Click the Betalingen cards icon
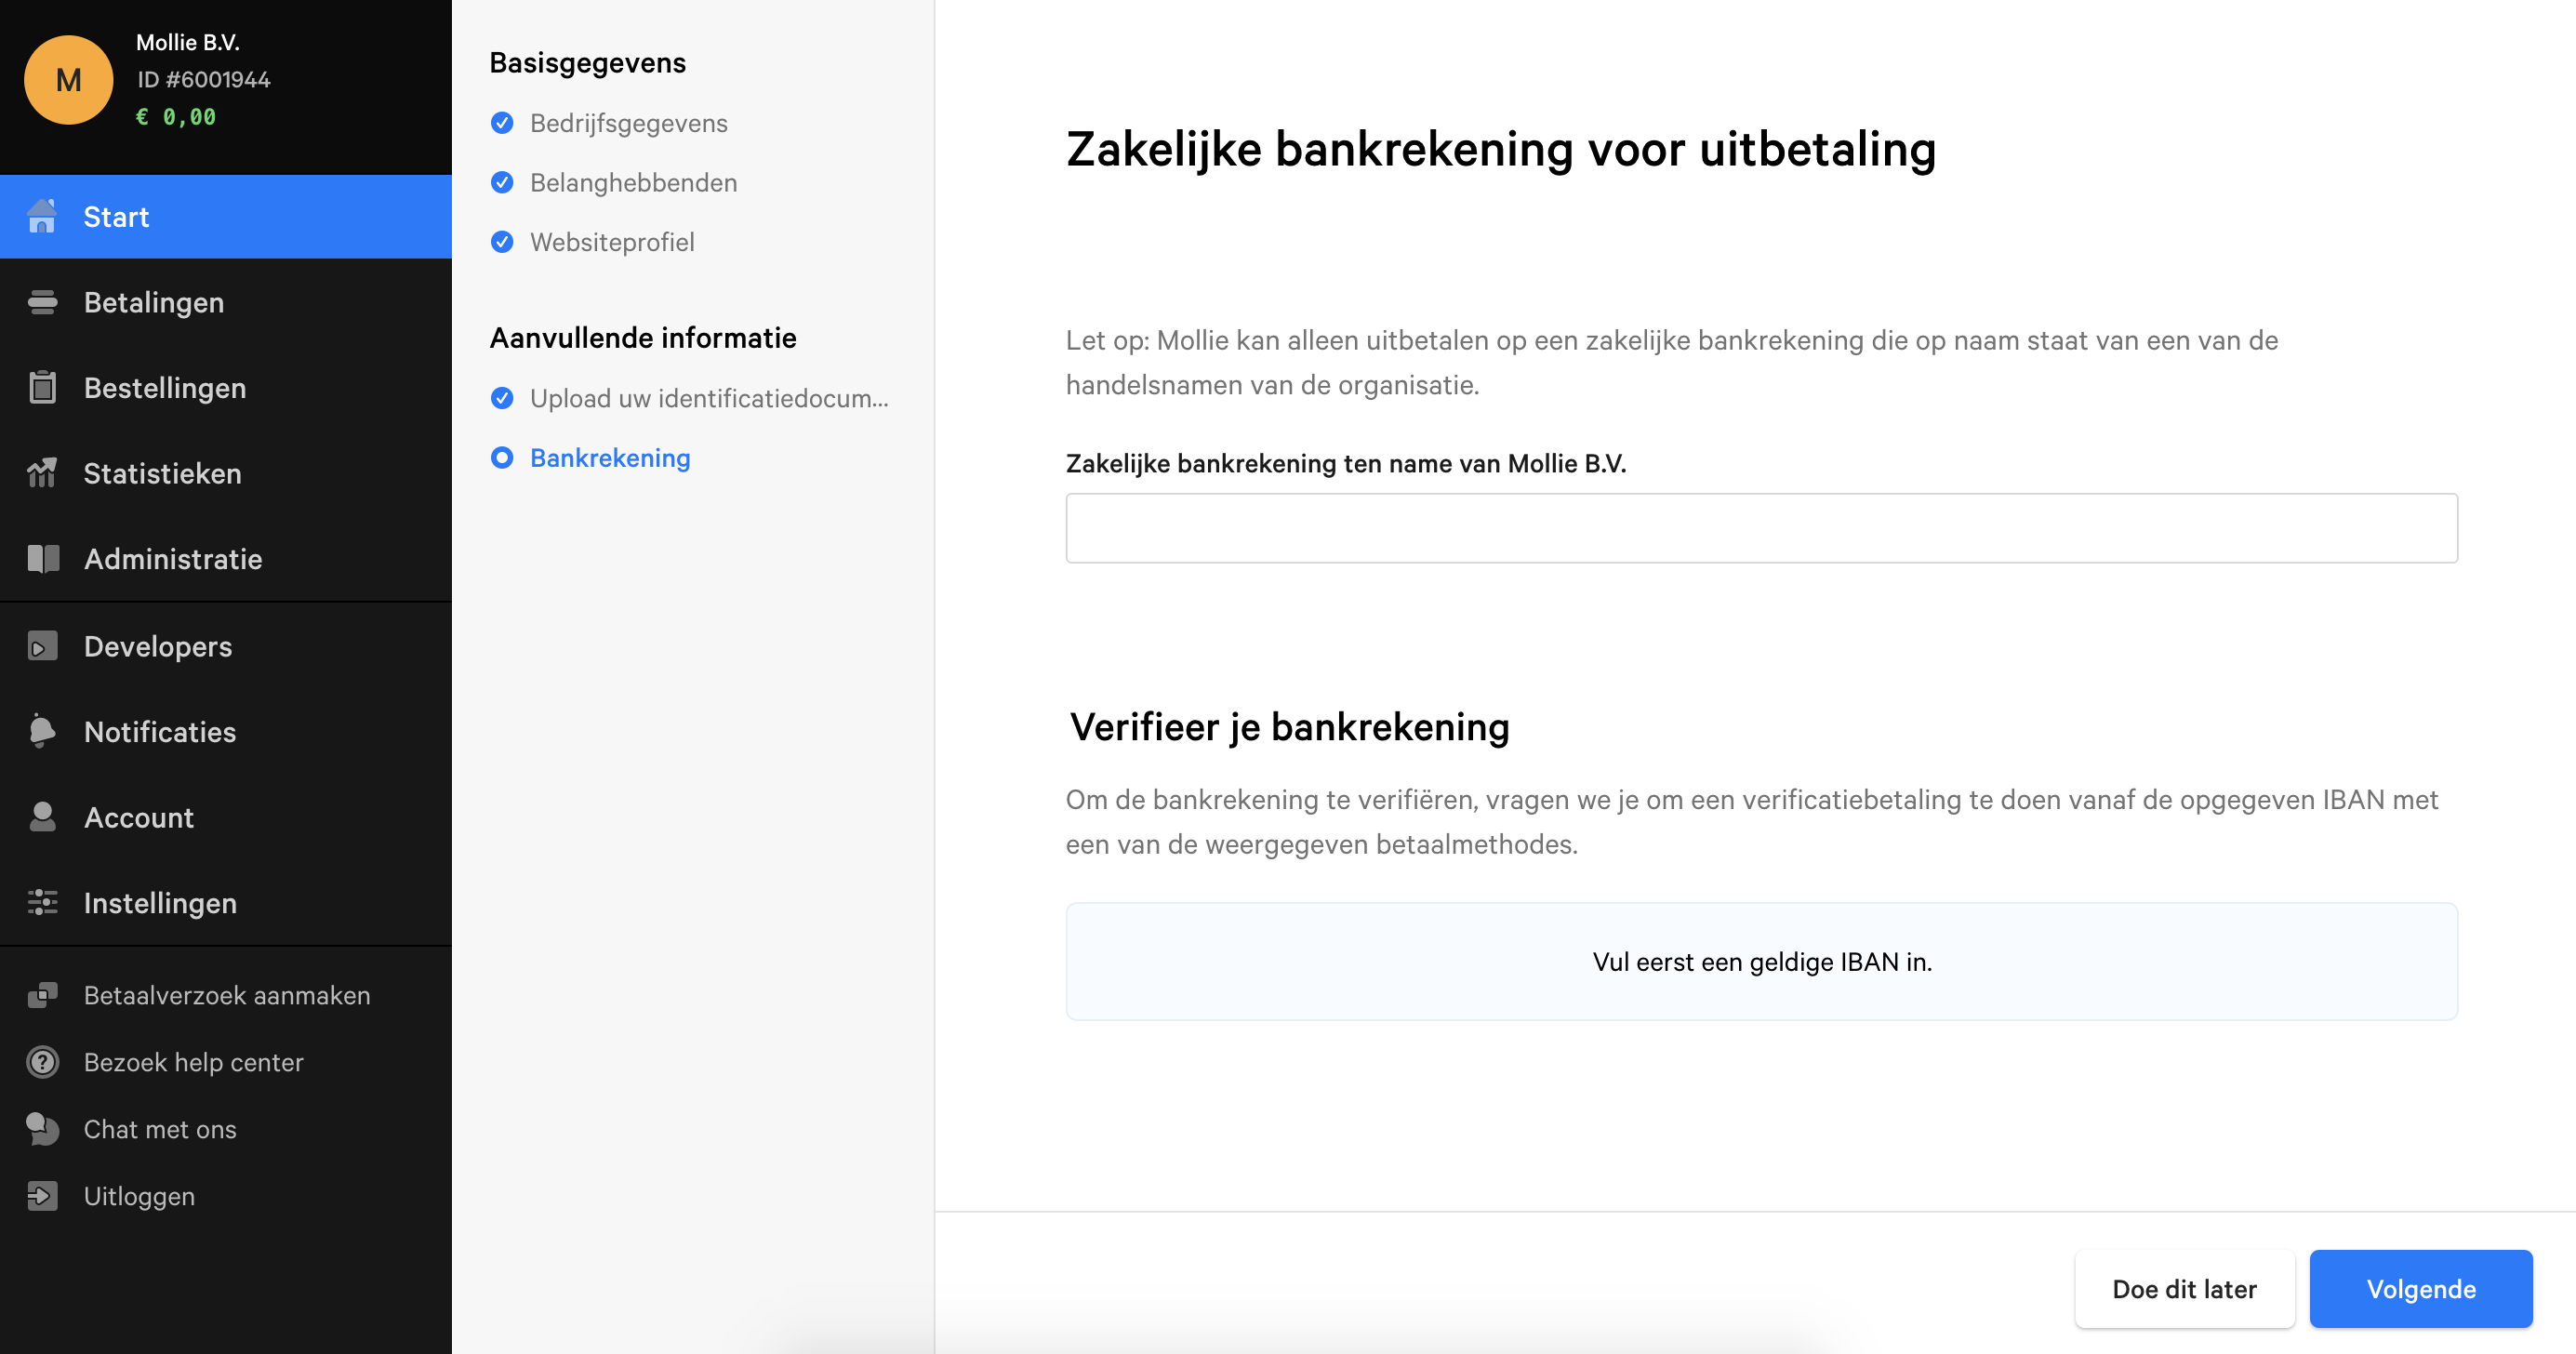 42,302
